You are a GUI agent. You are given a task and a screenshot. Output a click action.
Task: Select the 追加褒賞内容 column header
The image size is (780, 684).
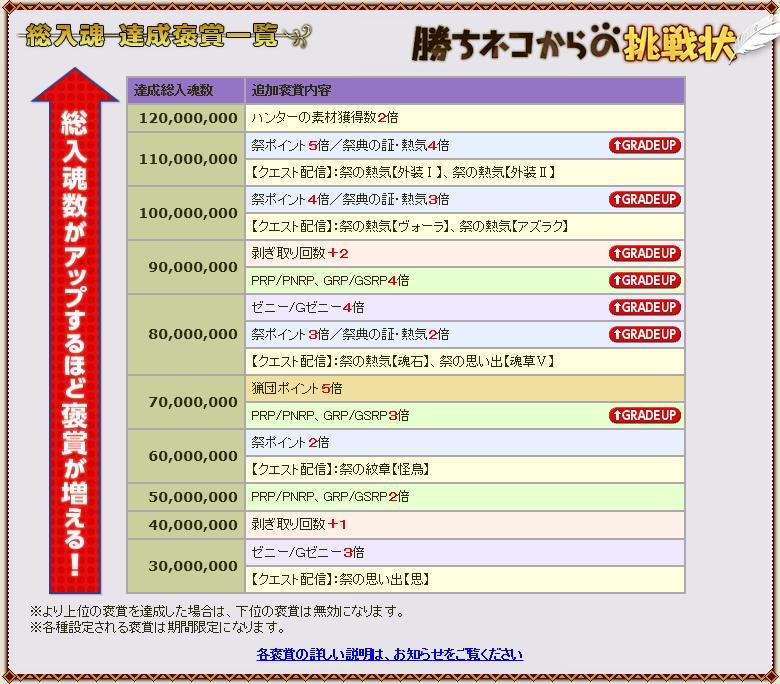point(465,90)
